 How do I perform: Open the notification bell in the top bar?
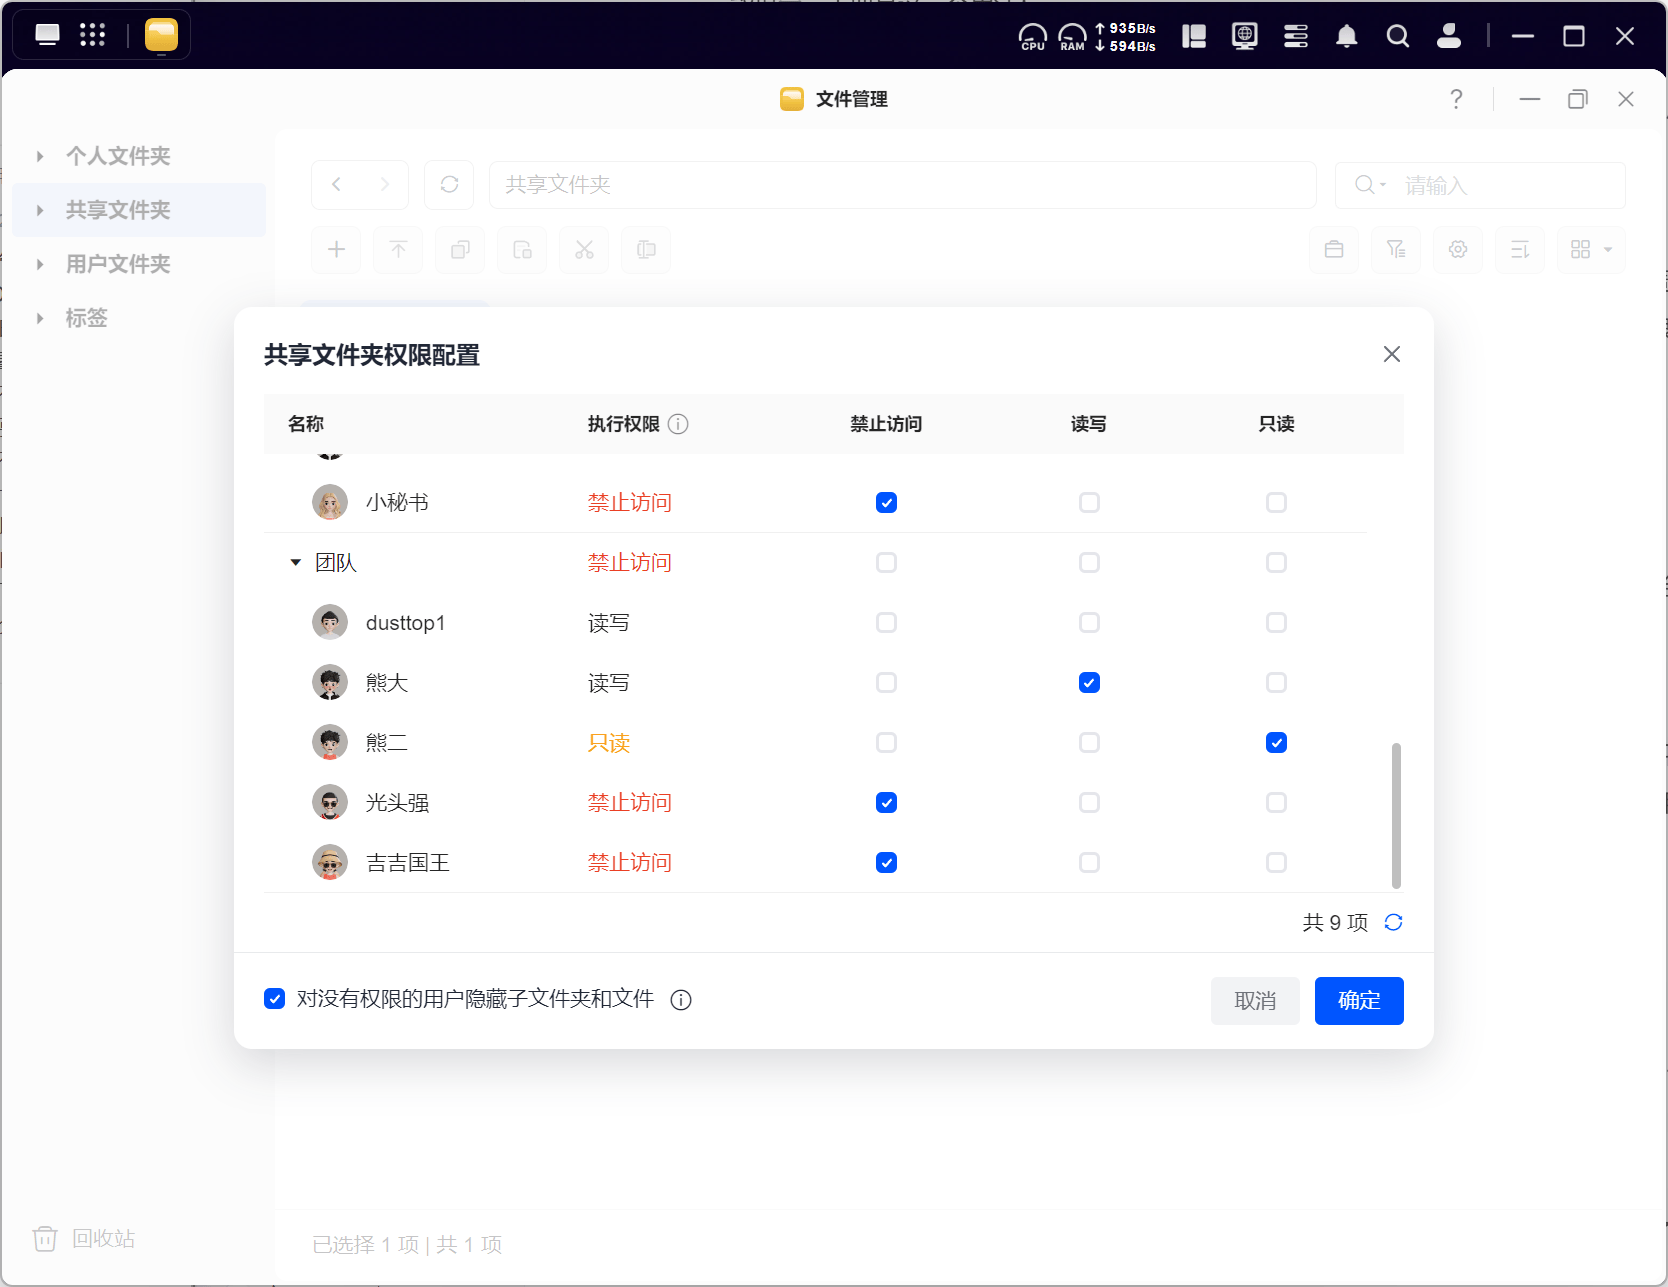pyautogui.click(x=1346, y=37)
